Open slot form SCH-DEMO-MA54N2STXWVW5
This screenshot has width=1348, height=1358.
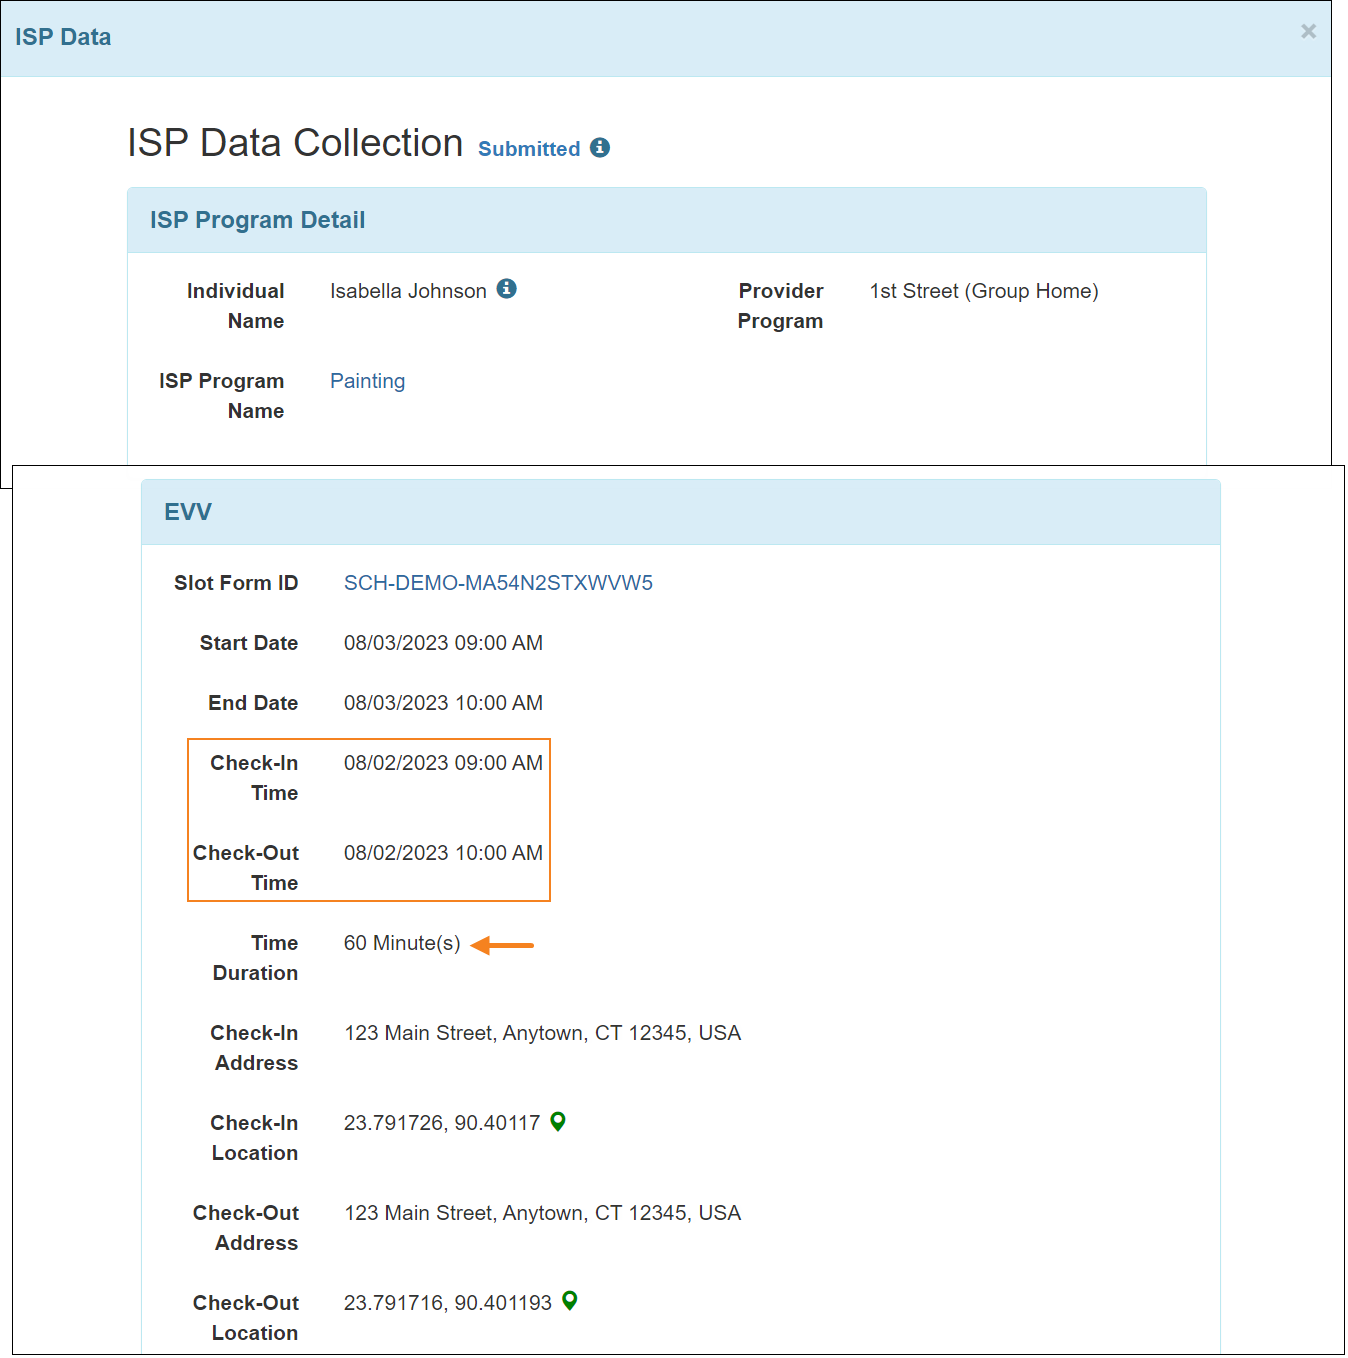(498, 583)
